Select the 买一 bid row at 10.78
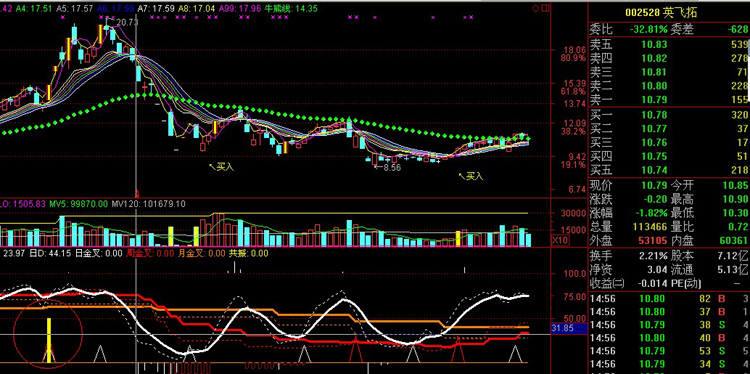The image size is (750, 374). pos(669,115)
